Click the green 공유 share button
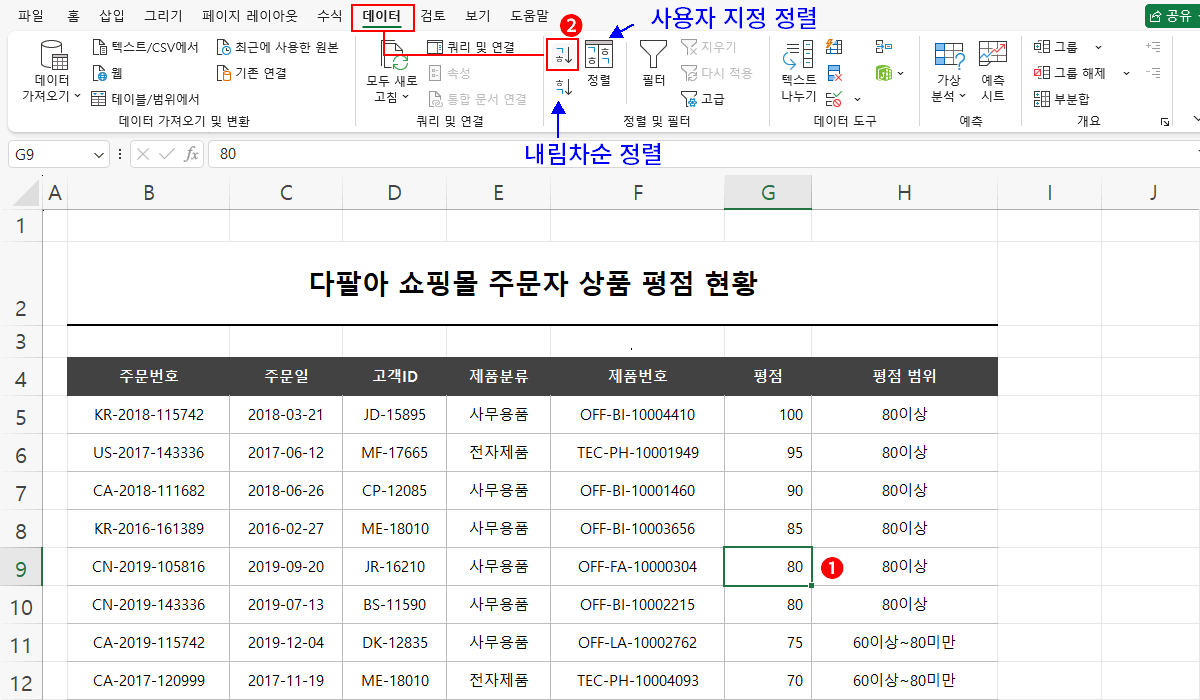Viewport: 1200px width, 700px height. coord(1172,16)
